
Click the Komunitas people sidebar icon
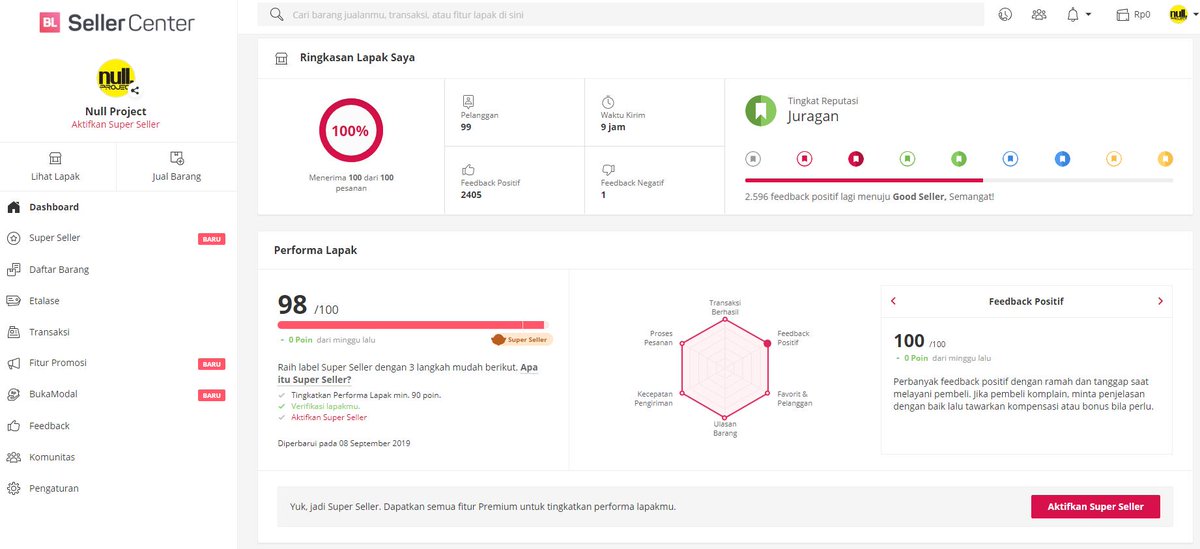(13, 457)
